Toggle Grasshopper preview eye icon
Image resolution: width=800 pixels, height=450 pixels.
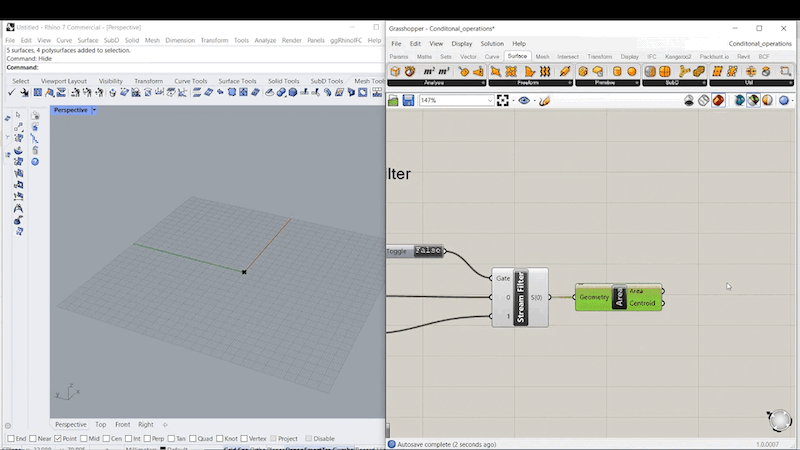523,101
